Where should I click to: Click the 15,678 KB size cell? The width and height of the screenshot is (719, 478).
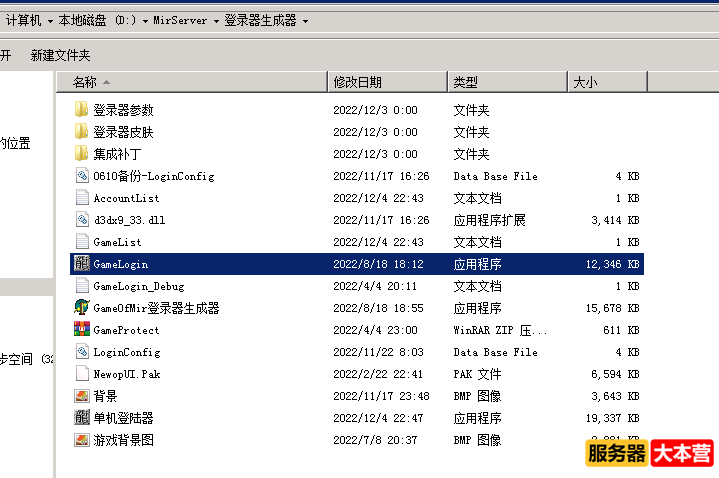pyautogui.click(x=613, y=308)
